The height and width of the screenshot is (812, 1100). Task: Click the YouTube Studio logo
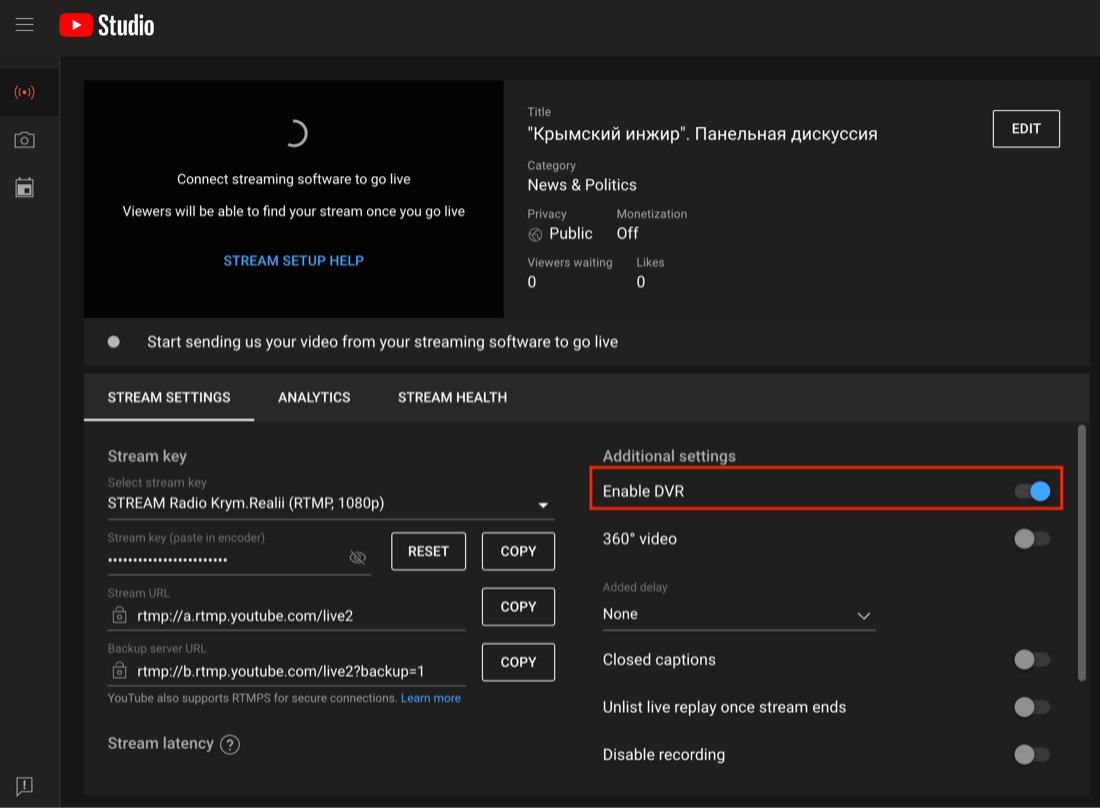click(x=107, y=25)
